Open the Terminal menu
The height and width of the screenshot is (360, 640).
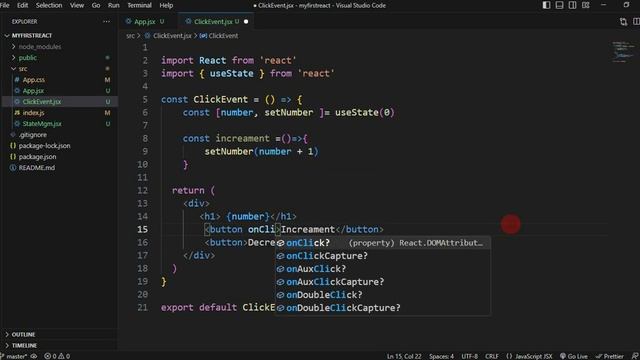click(139, 5)
